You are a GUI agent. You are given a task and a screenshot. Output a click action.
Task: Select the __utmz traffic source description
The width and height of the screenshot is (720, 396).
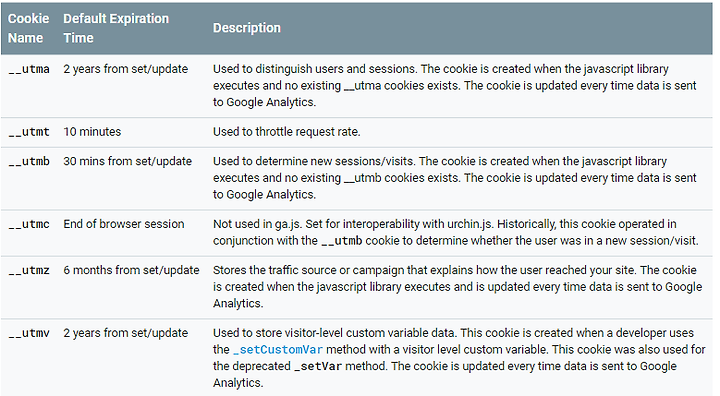(x=457, y=287)
